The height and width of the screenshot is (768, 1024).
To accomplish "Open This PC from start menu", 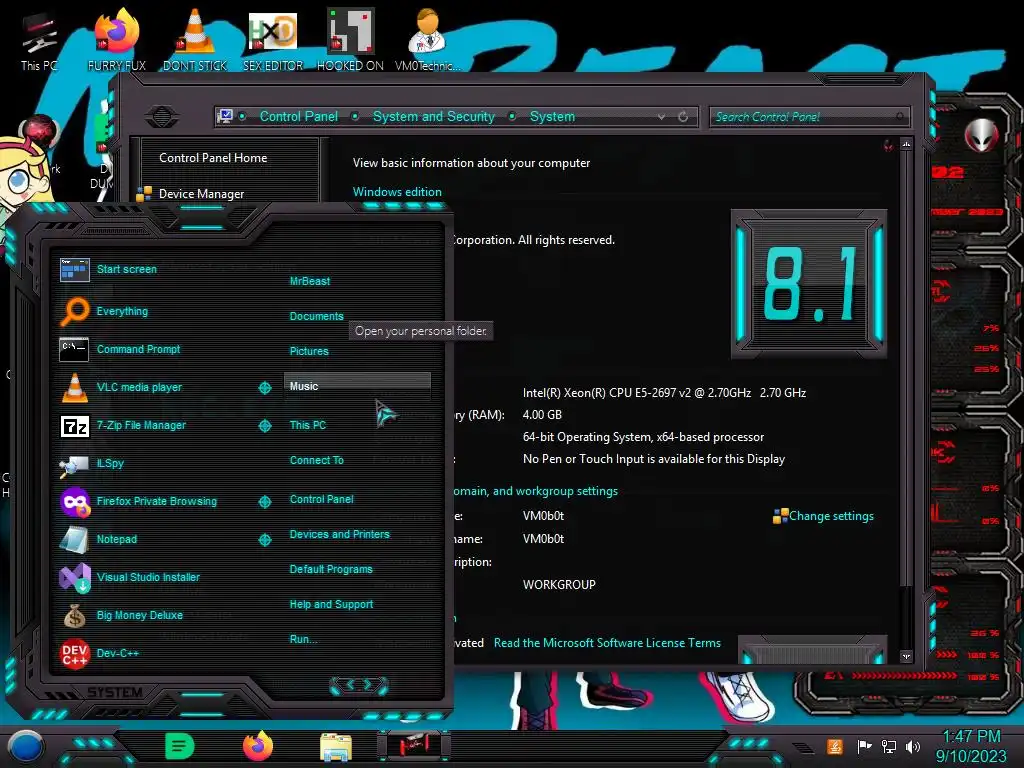I will click(308, 425).
